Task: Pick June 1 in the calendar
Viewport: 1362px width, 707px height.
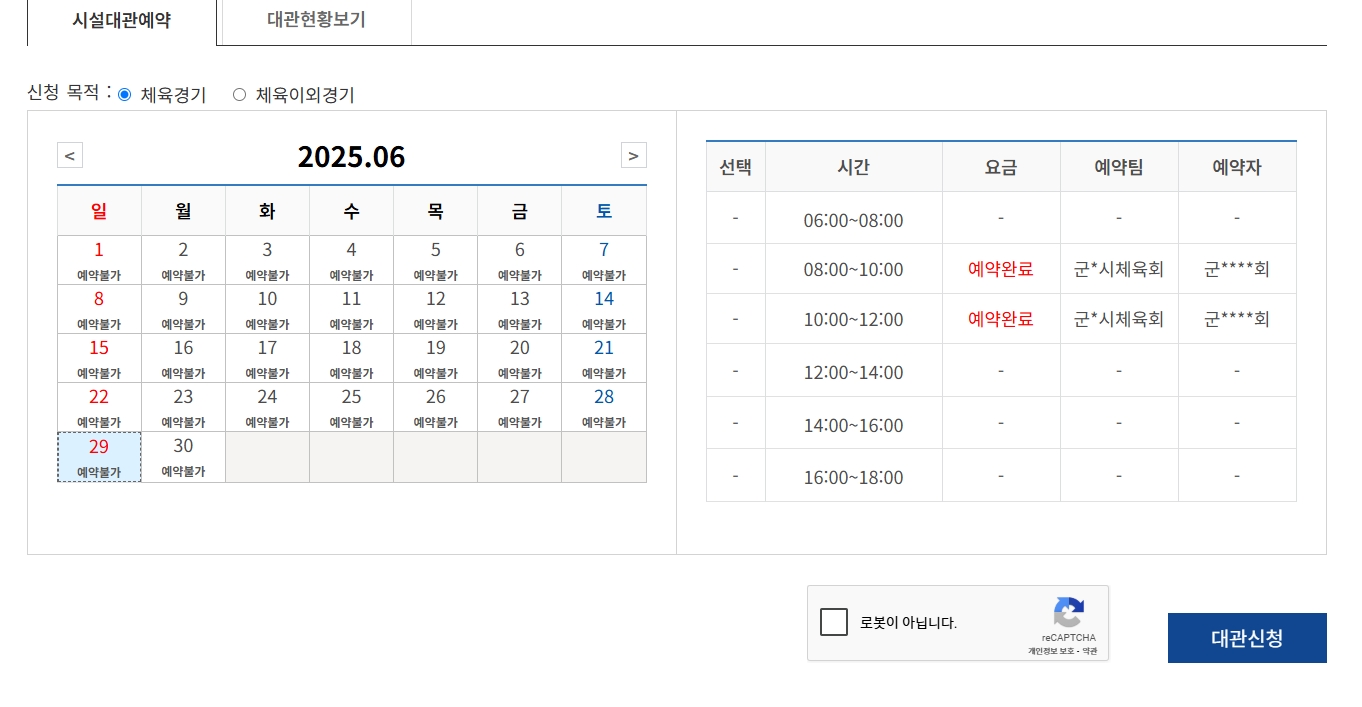Action: tap(99, 260)
